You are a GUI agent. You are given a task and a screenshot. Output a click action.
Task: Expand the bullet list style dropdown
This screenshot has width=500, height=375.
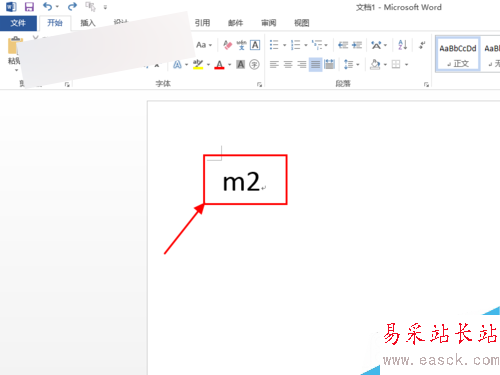284,45
